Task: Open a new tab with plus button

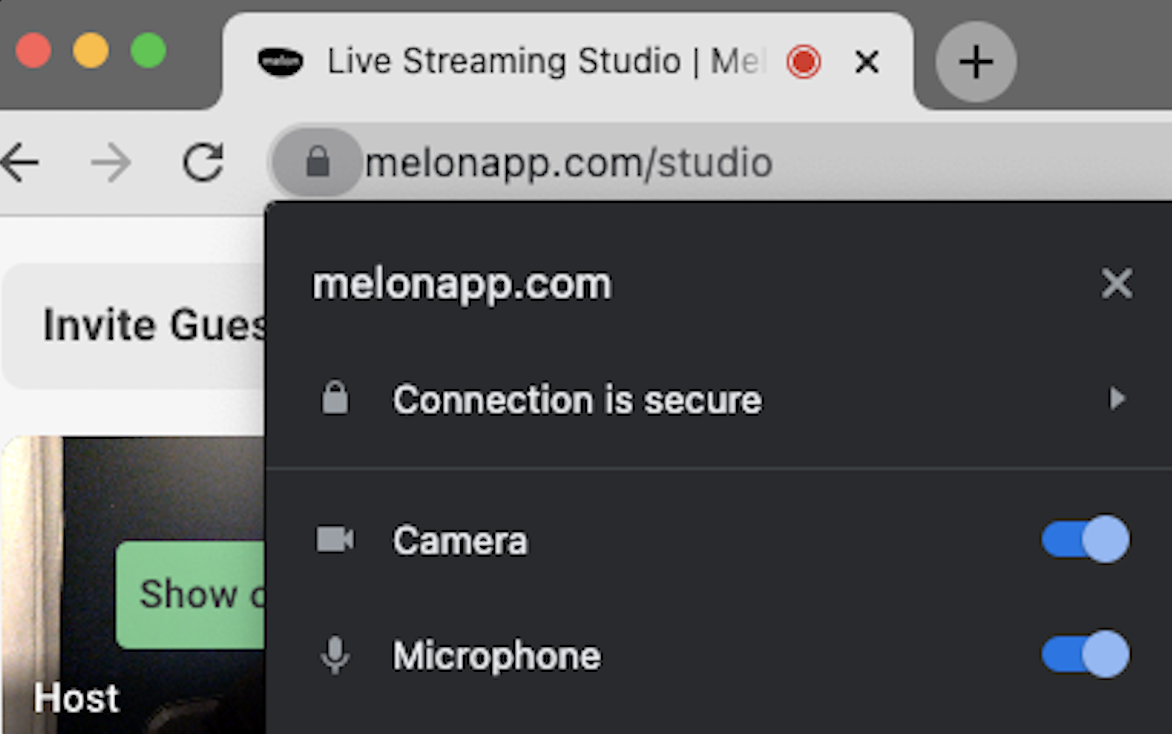Action: pos(975,61)
